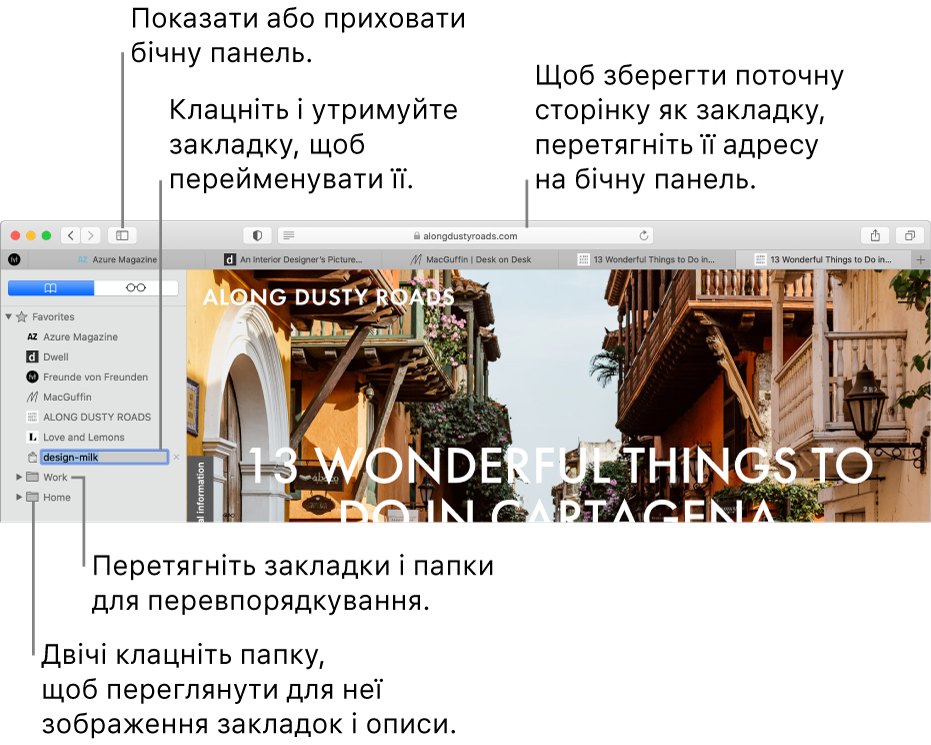Open the Azure Magazine tab
Viewport: 931px width, 745px height.
[117, 259]
